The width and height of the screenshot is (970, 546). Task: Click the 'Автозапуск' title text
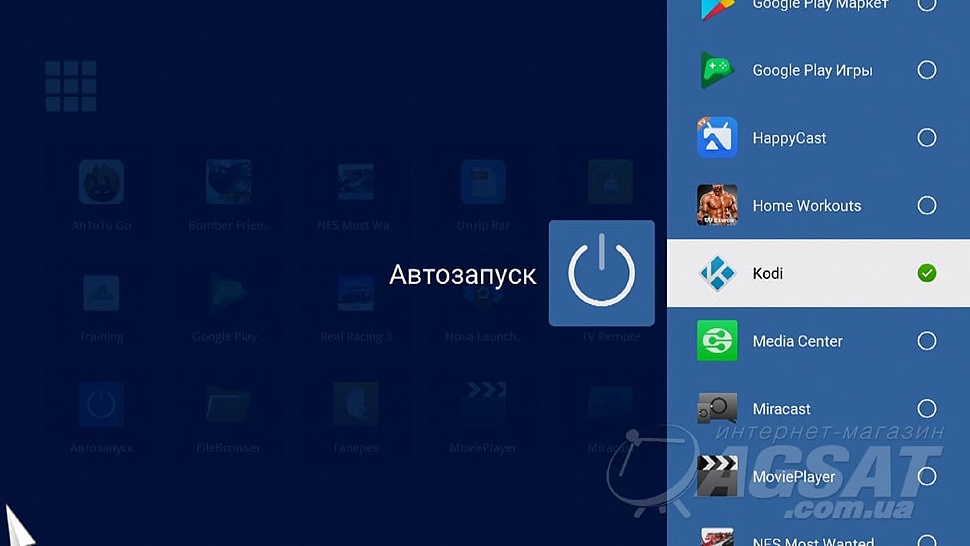462,275
